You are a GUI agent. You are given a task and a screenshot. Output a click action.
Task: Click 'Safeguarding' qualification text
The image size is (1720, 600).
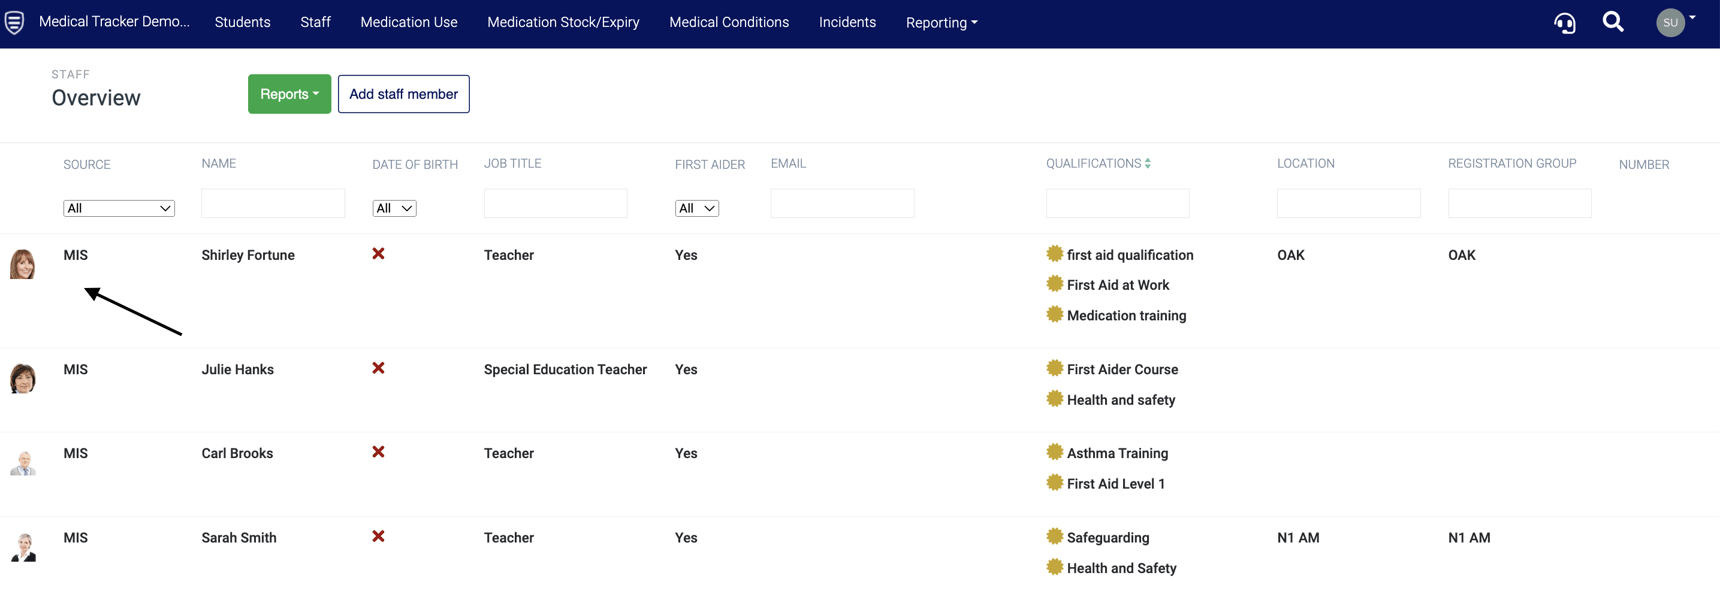point(1108,537)
